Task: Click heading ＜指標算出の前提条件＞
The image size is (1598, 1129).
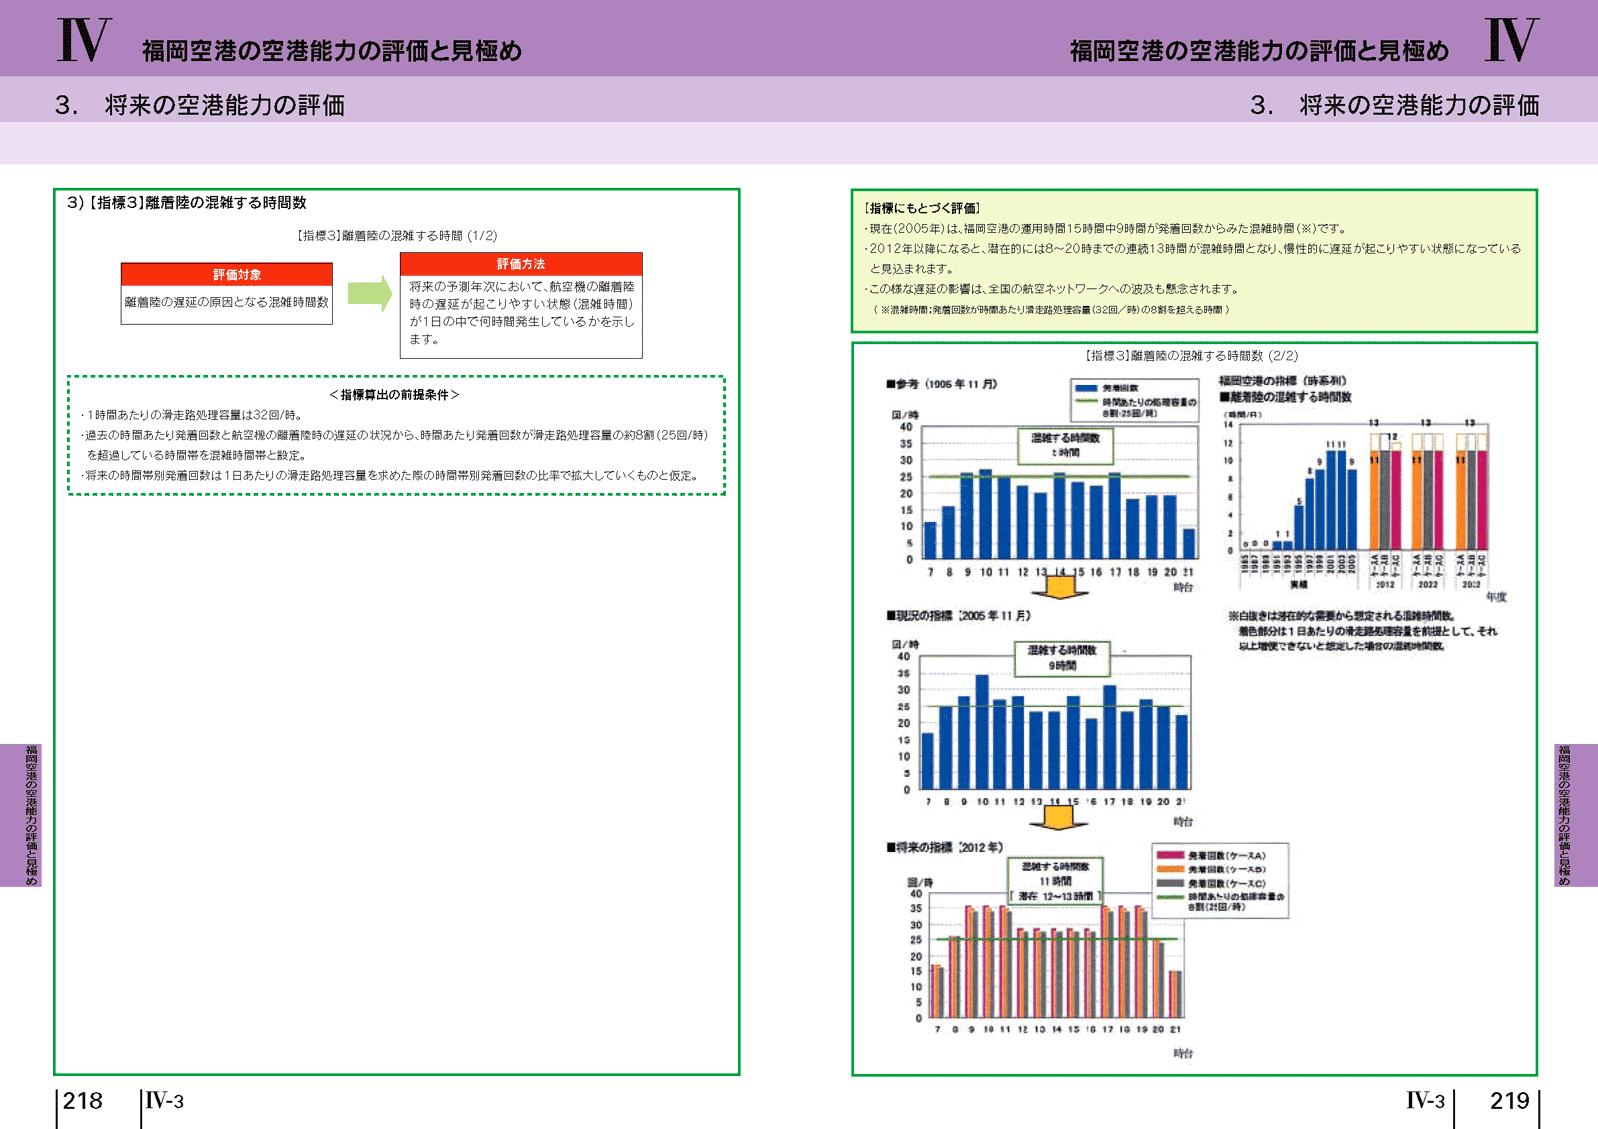Action: [395, 395]
